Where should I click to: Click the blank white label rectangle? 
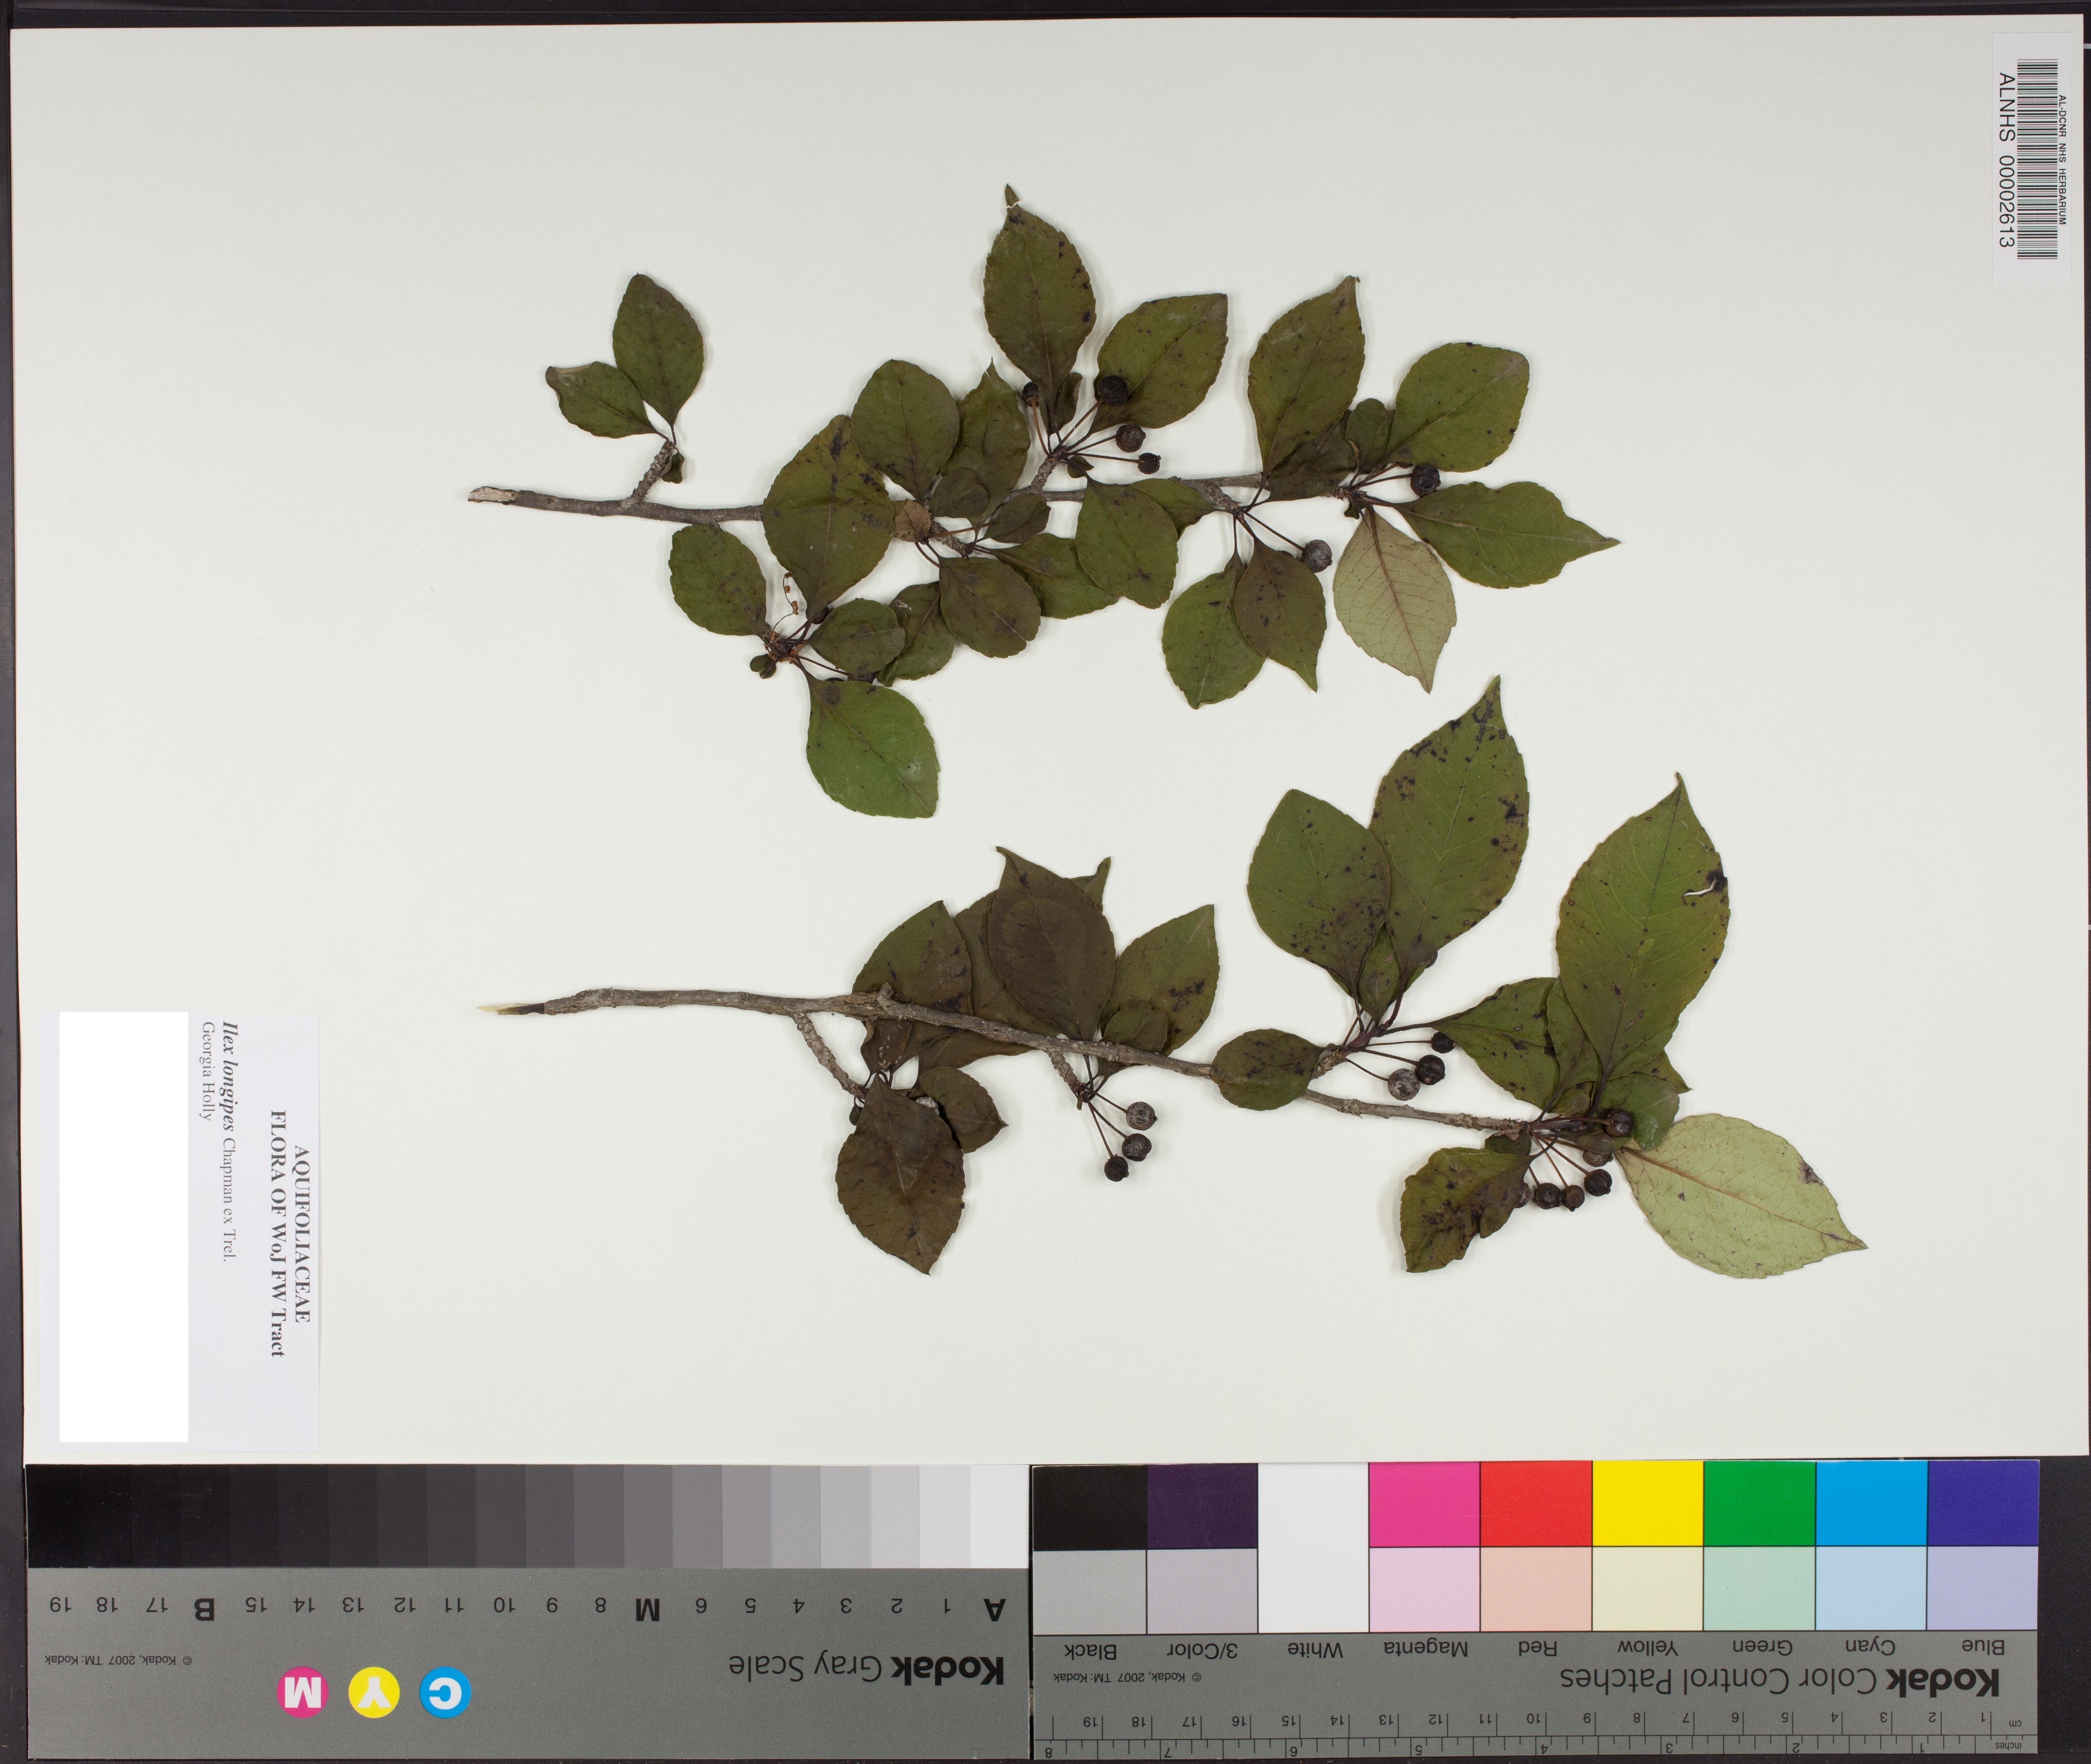[124, 1226]
